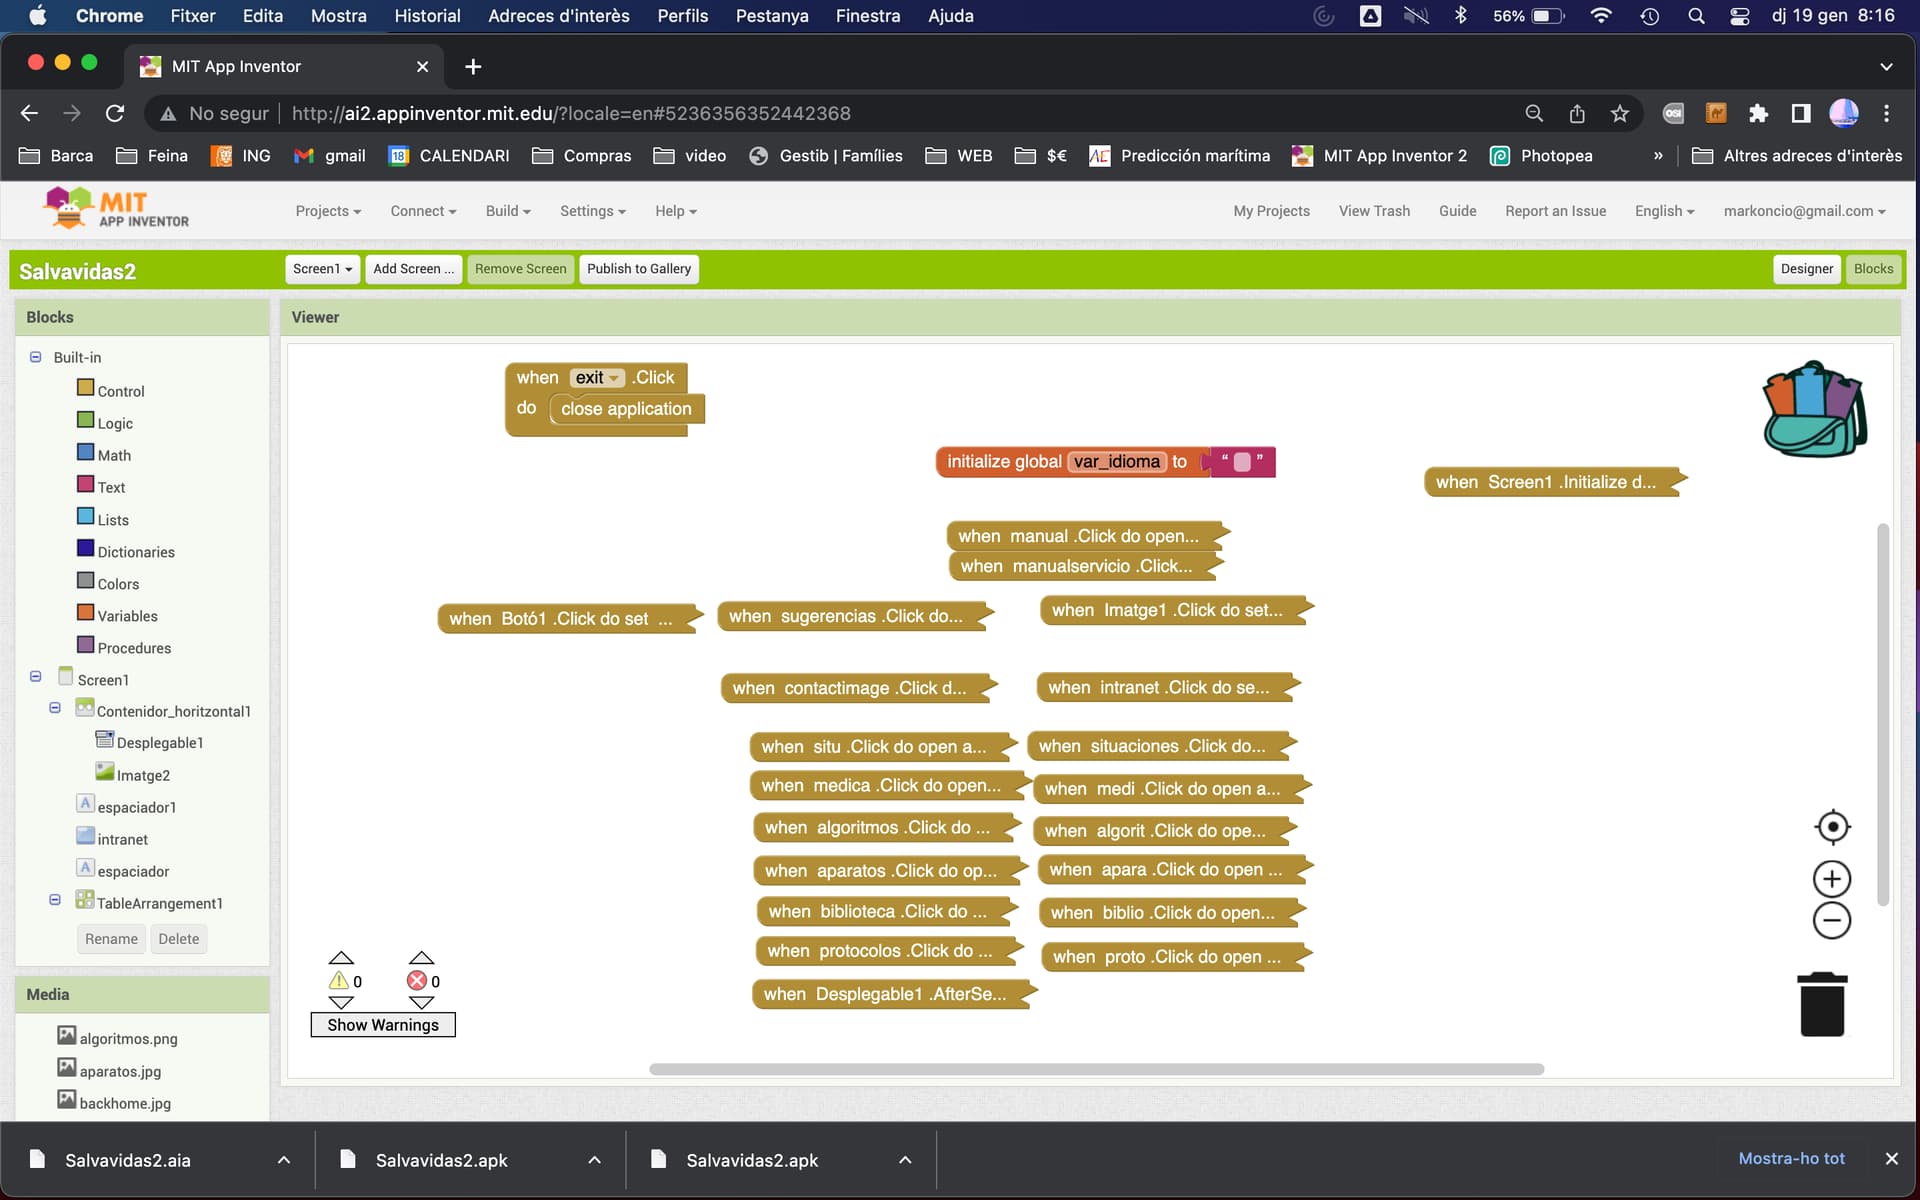Viewport: 1920px width, 1200px height.
Task: Click the center workspace target icon
Action: 1832,827
